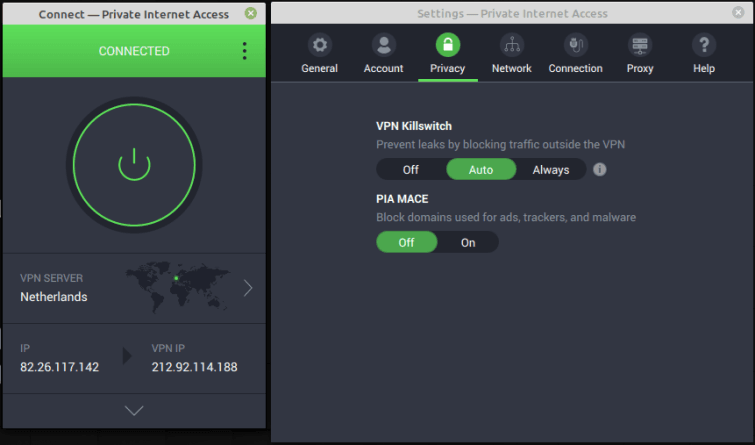Set VPN Killswitch to Auto

(x=481, y=170)
